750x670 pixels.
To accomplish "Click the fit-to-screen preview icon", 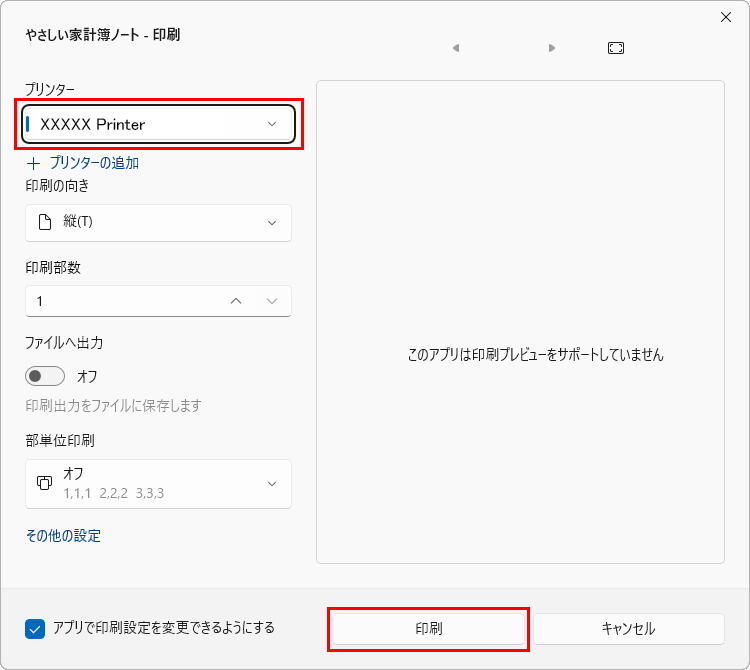I will tap(616, 48).
